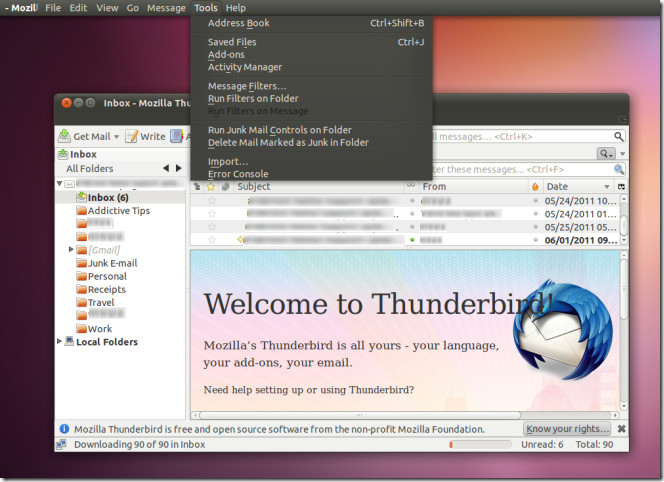Run Junk Mail Controls on Folder

tap(312, 130)
